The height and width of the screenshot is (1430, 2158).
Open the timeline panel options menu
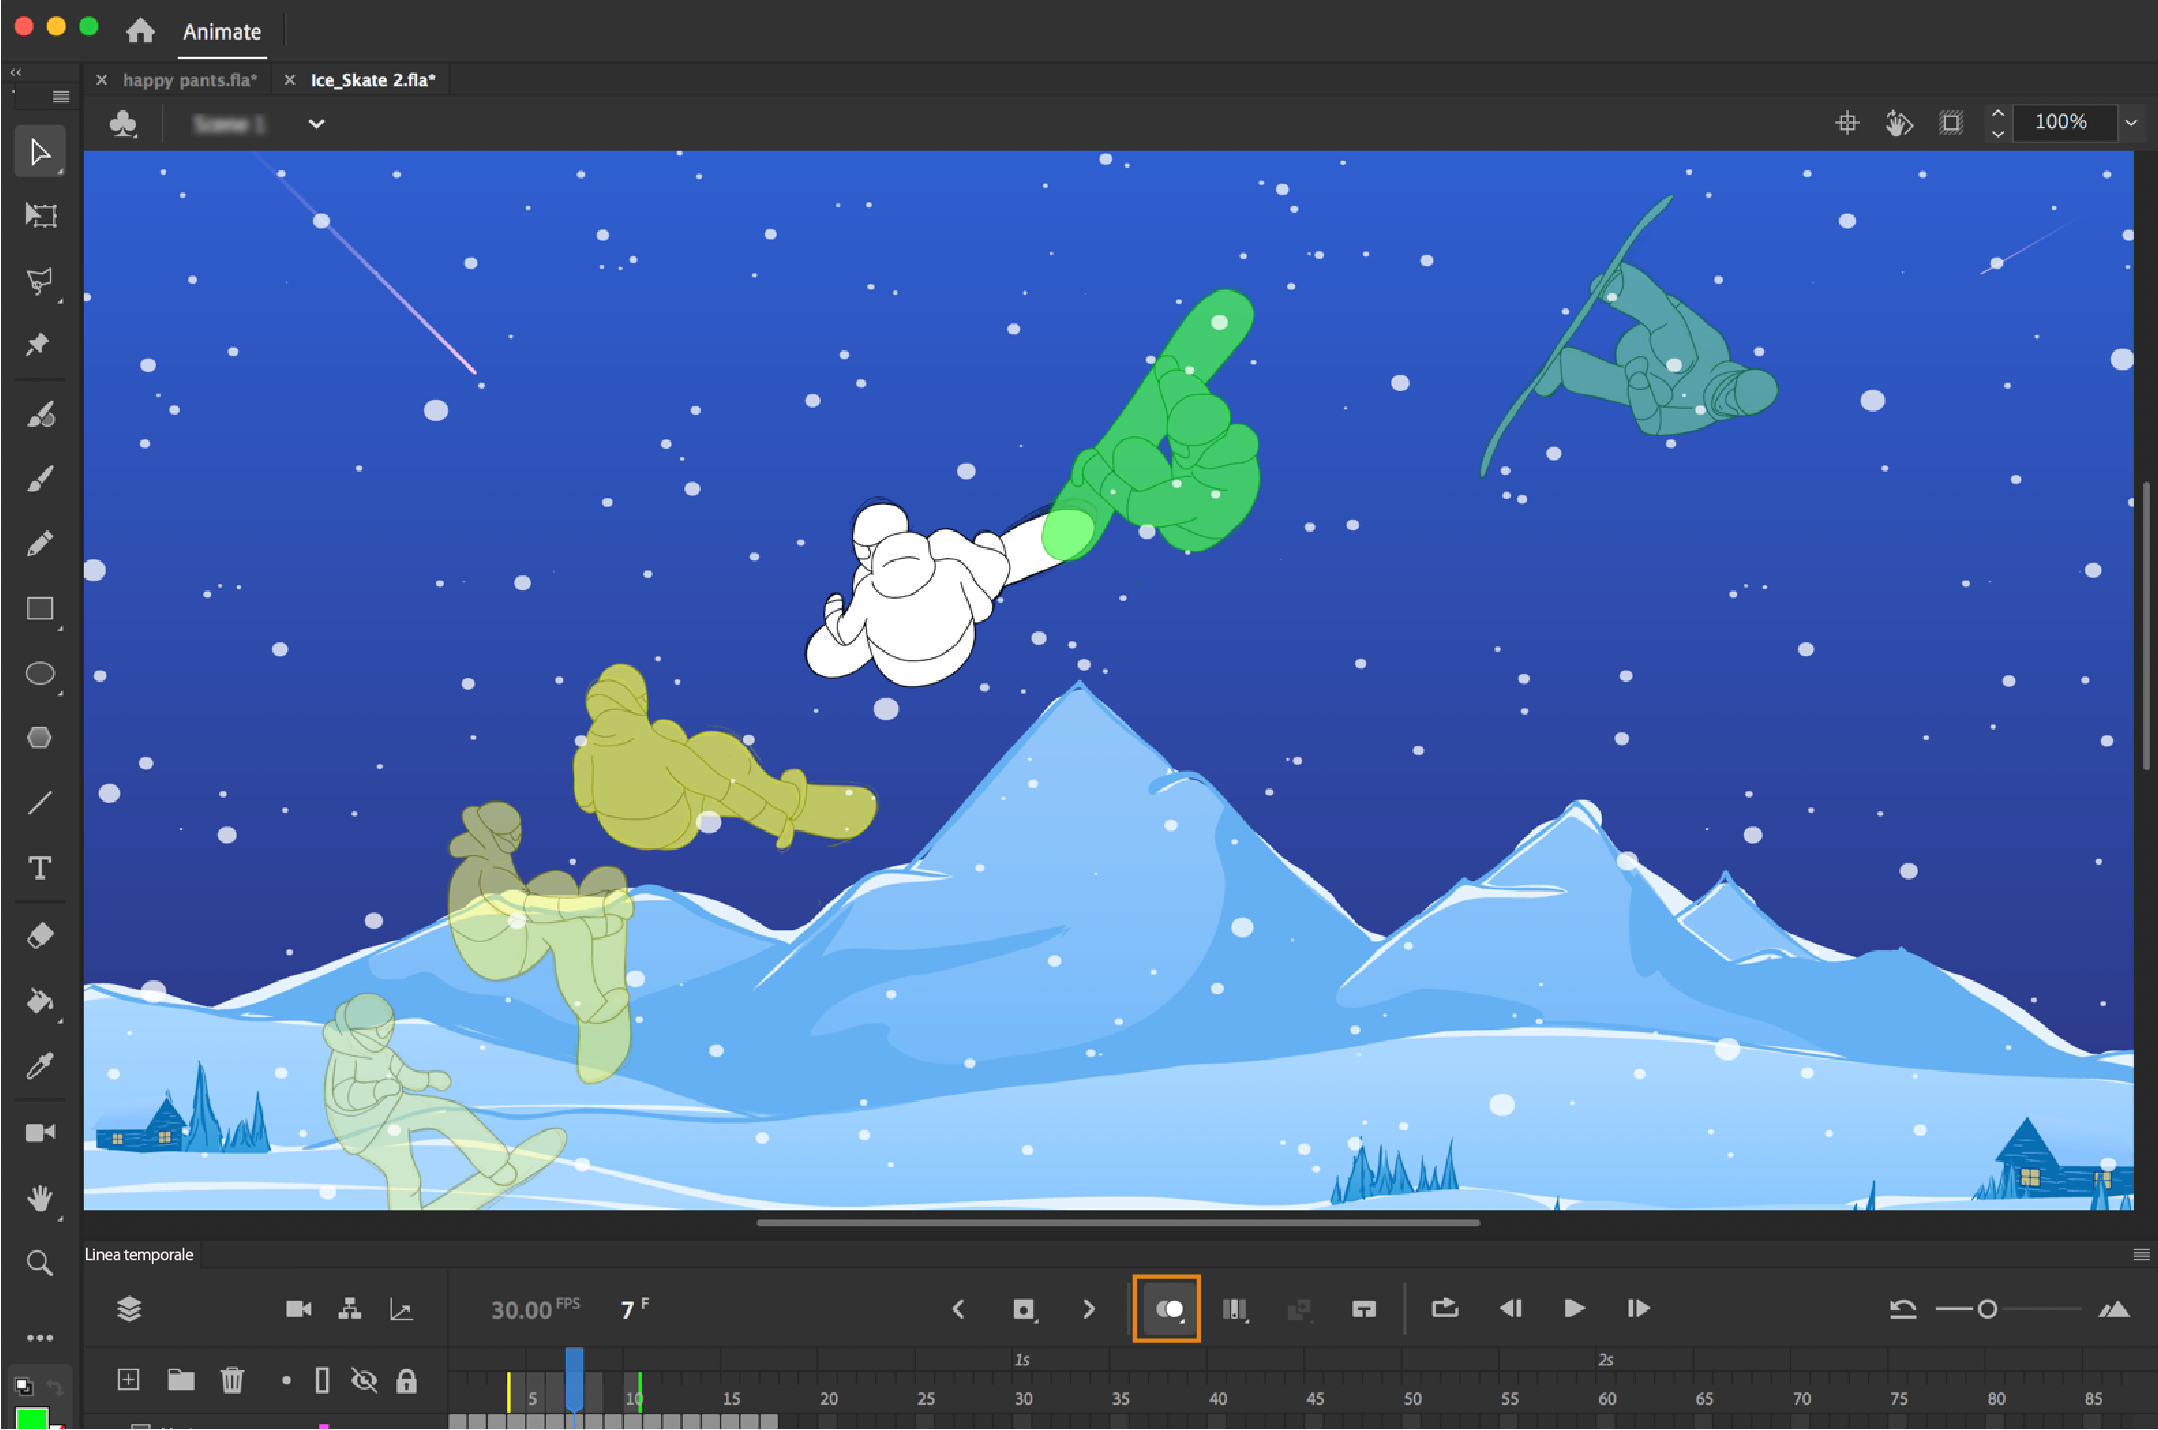(2141, 1254)
